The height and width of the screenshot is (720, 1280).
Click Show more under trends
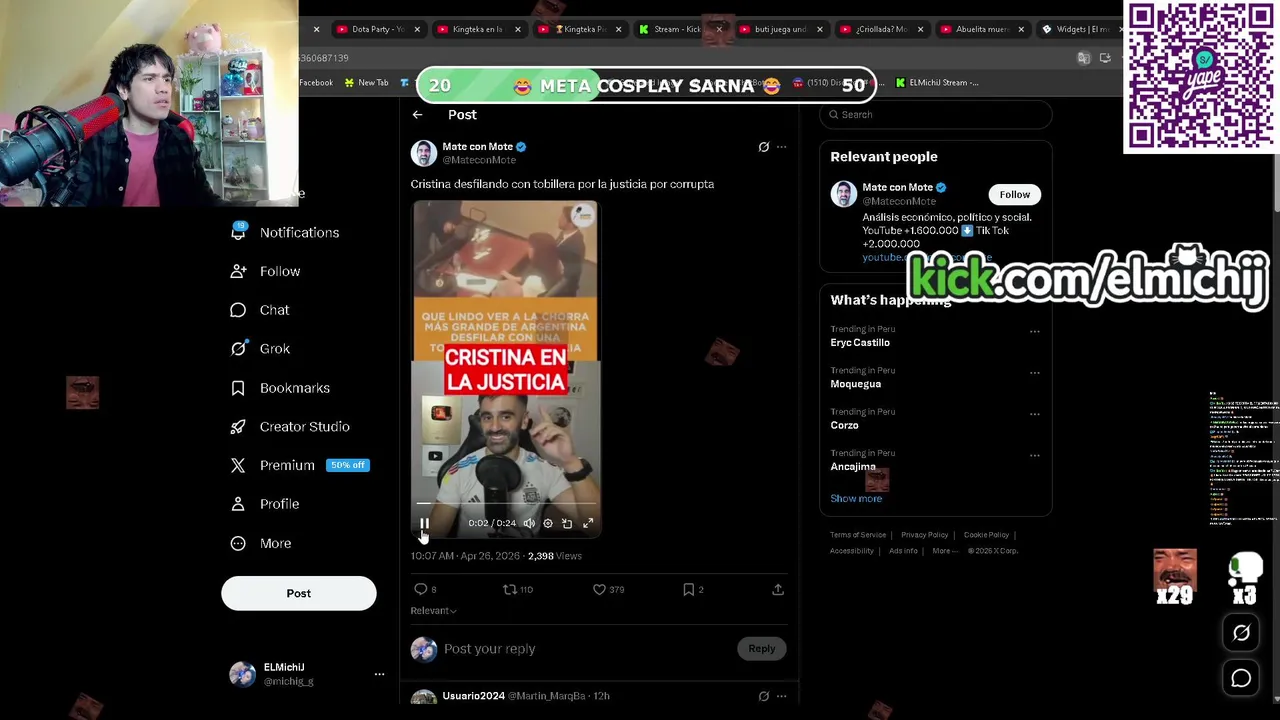point(856,498)
